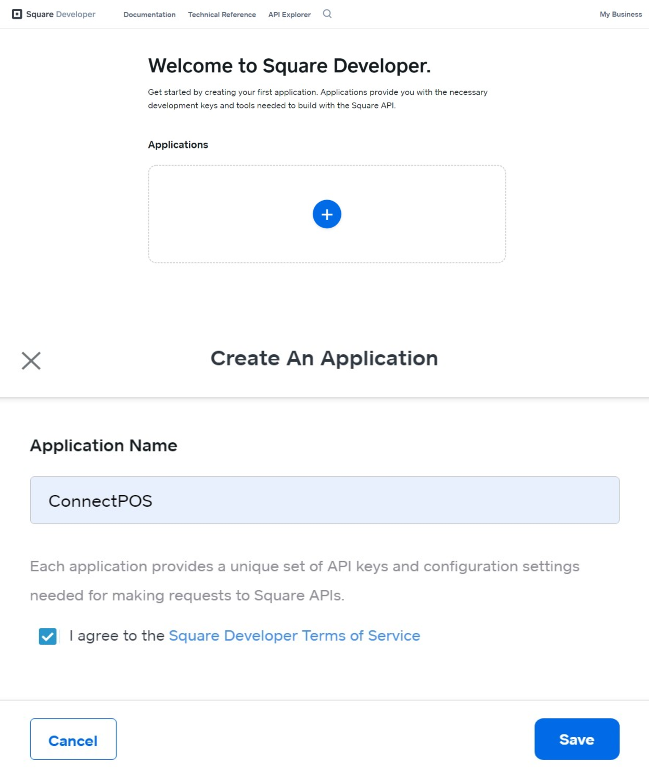Click the Applications section label
The width and height of the screenshot is (649, 770).
pos(178,145)
